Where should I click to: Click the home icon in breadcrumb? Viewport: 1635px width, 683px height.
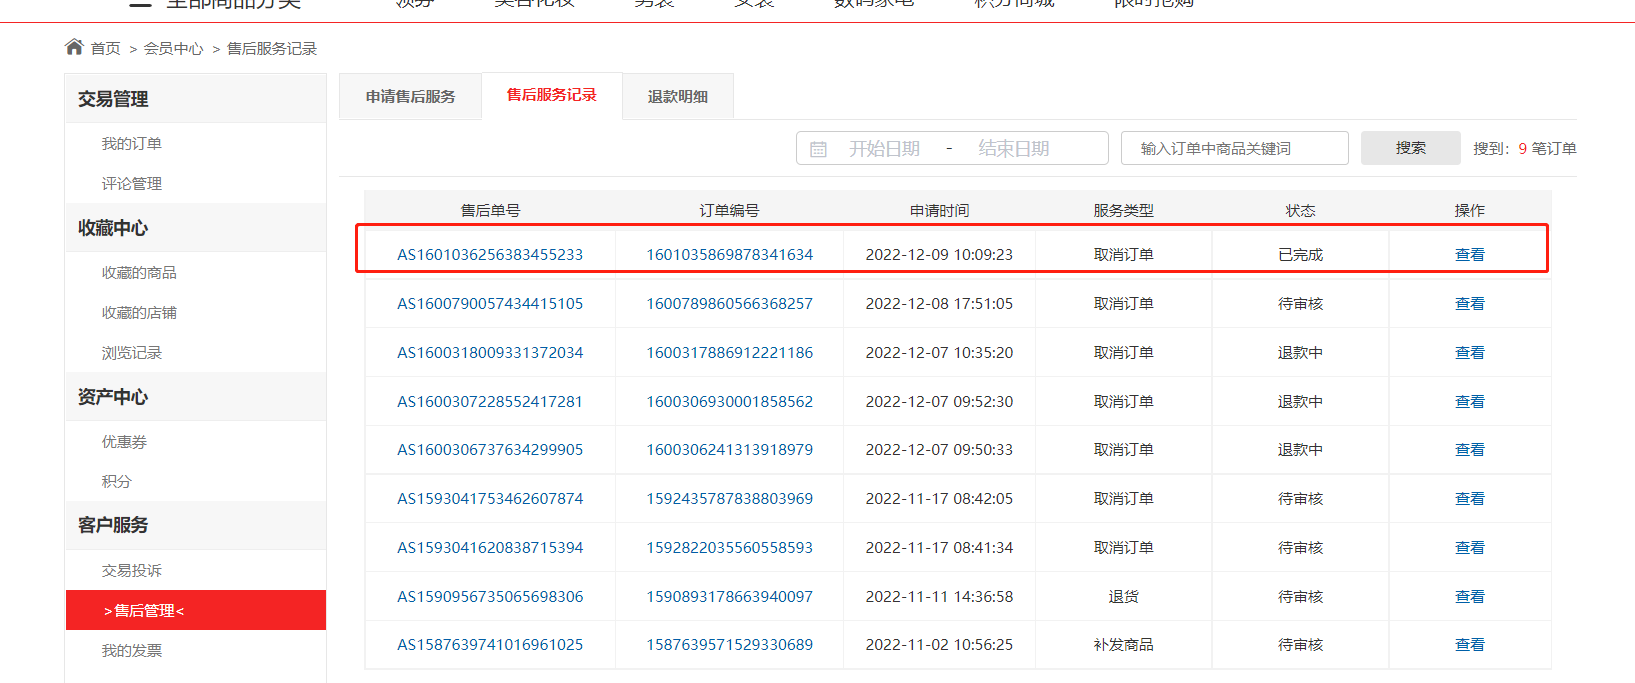[74, 47]
